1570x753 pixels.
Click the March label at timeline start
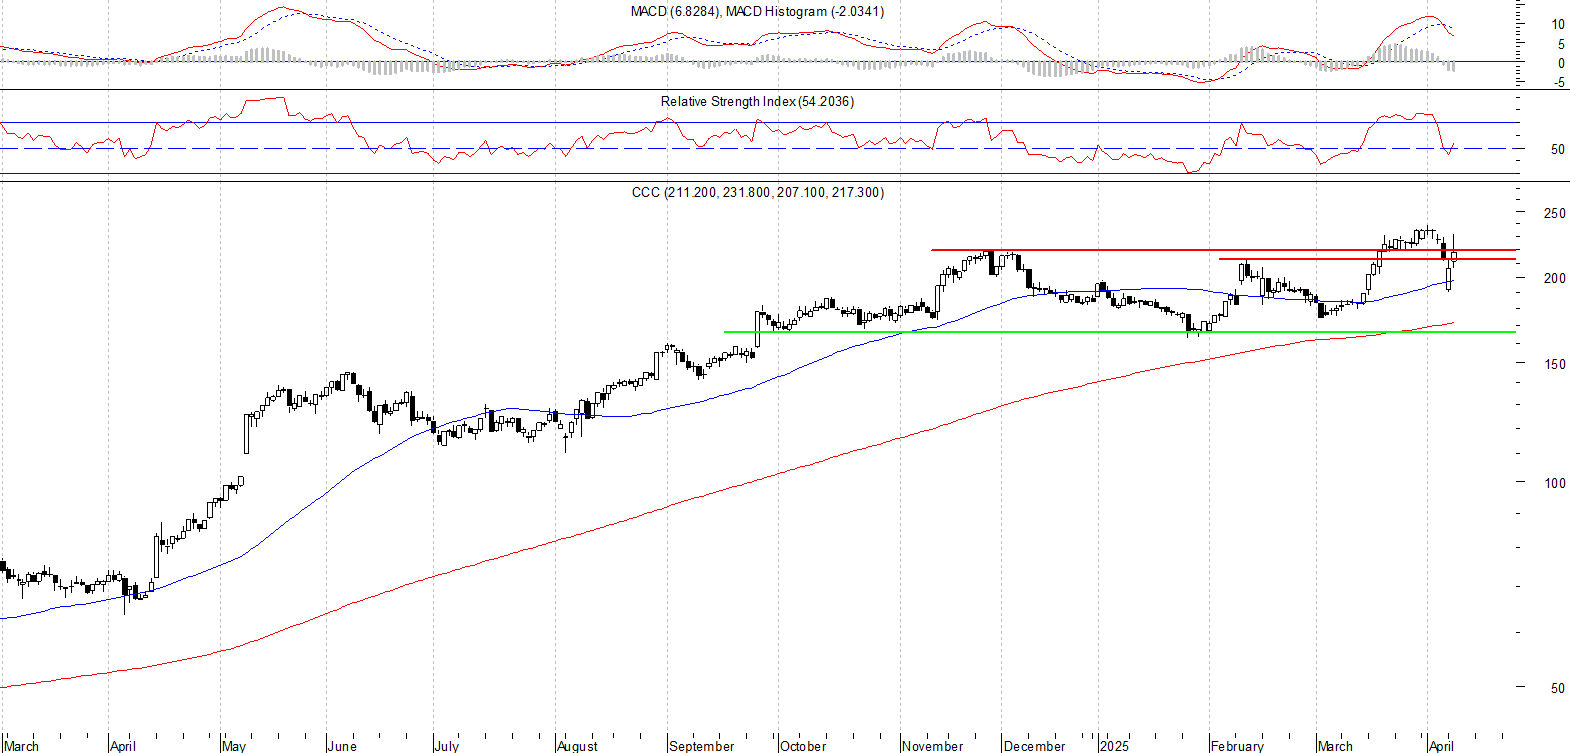click(22, 746)
